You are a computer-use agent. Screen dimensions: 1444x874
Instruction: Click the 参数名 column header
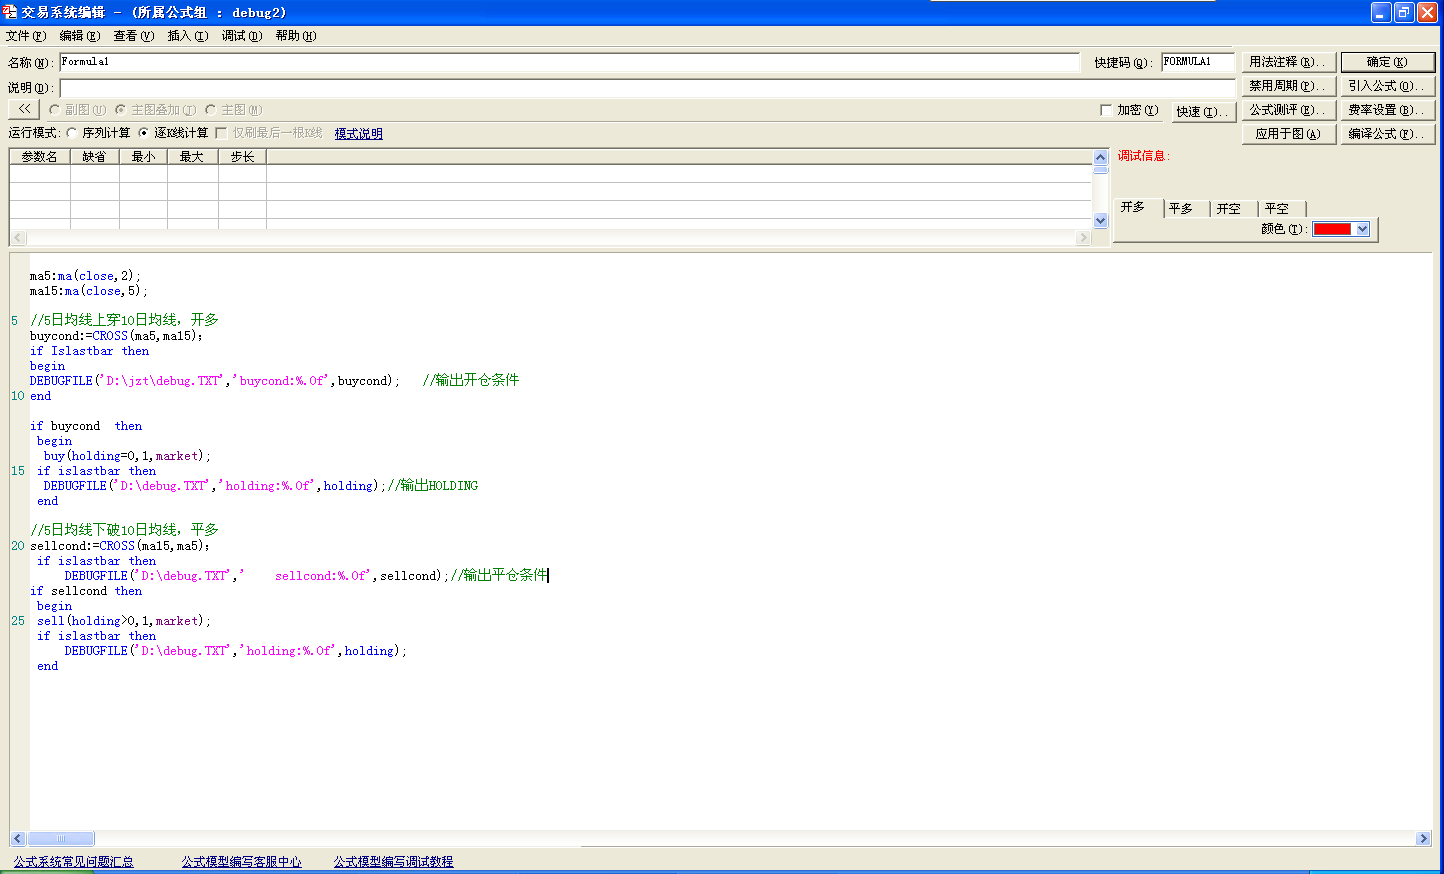[40, 157]
